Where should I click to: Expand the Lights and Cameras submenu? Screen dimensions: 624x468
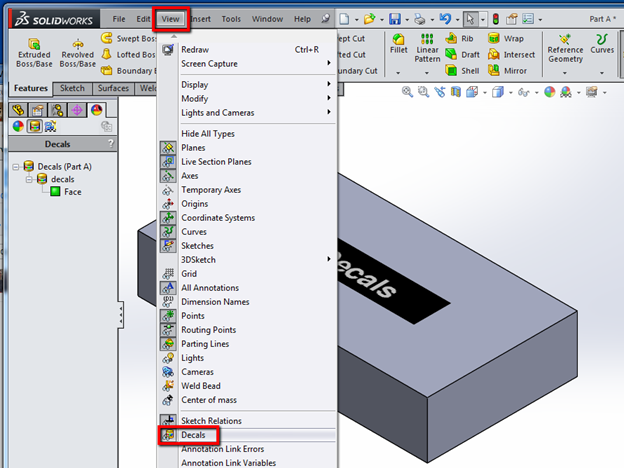(329, 112)
